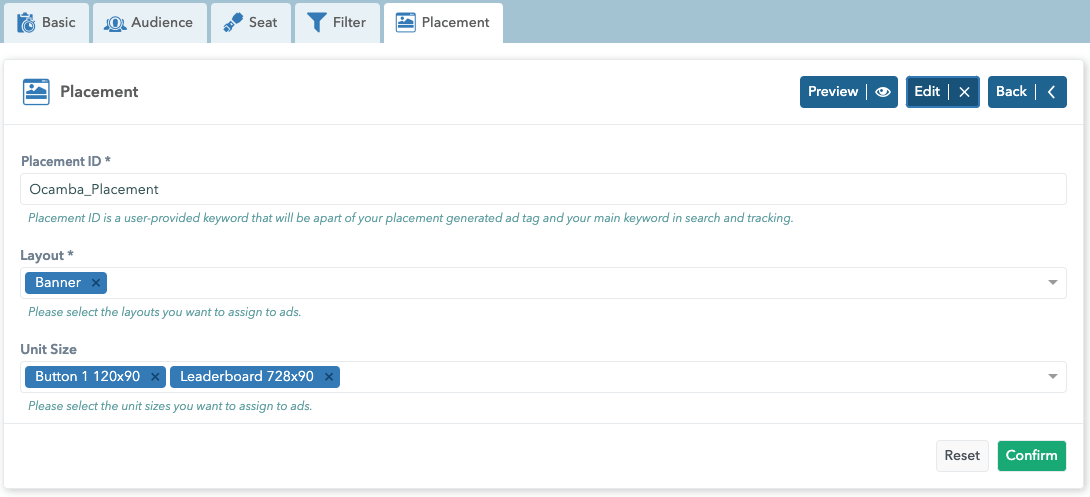Click the Basic tab clipboard icon

point(26,22)
